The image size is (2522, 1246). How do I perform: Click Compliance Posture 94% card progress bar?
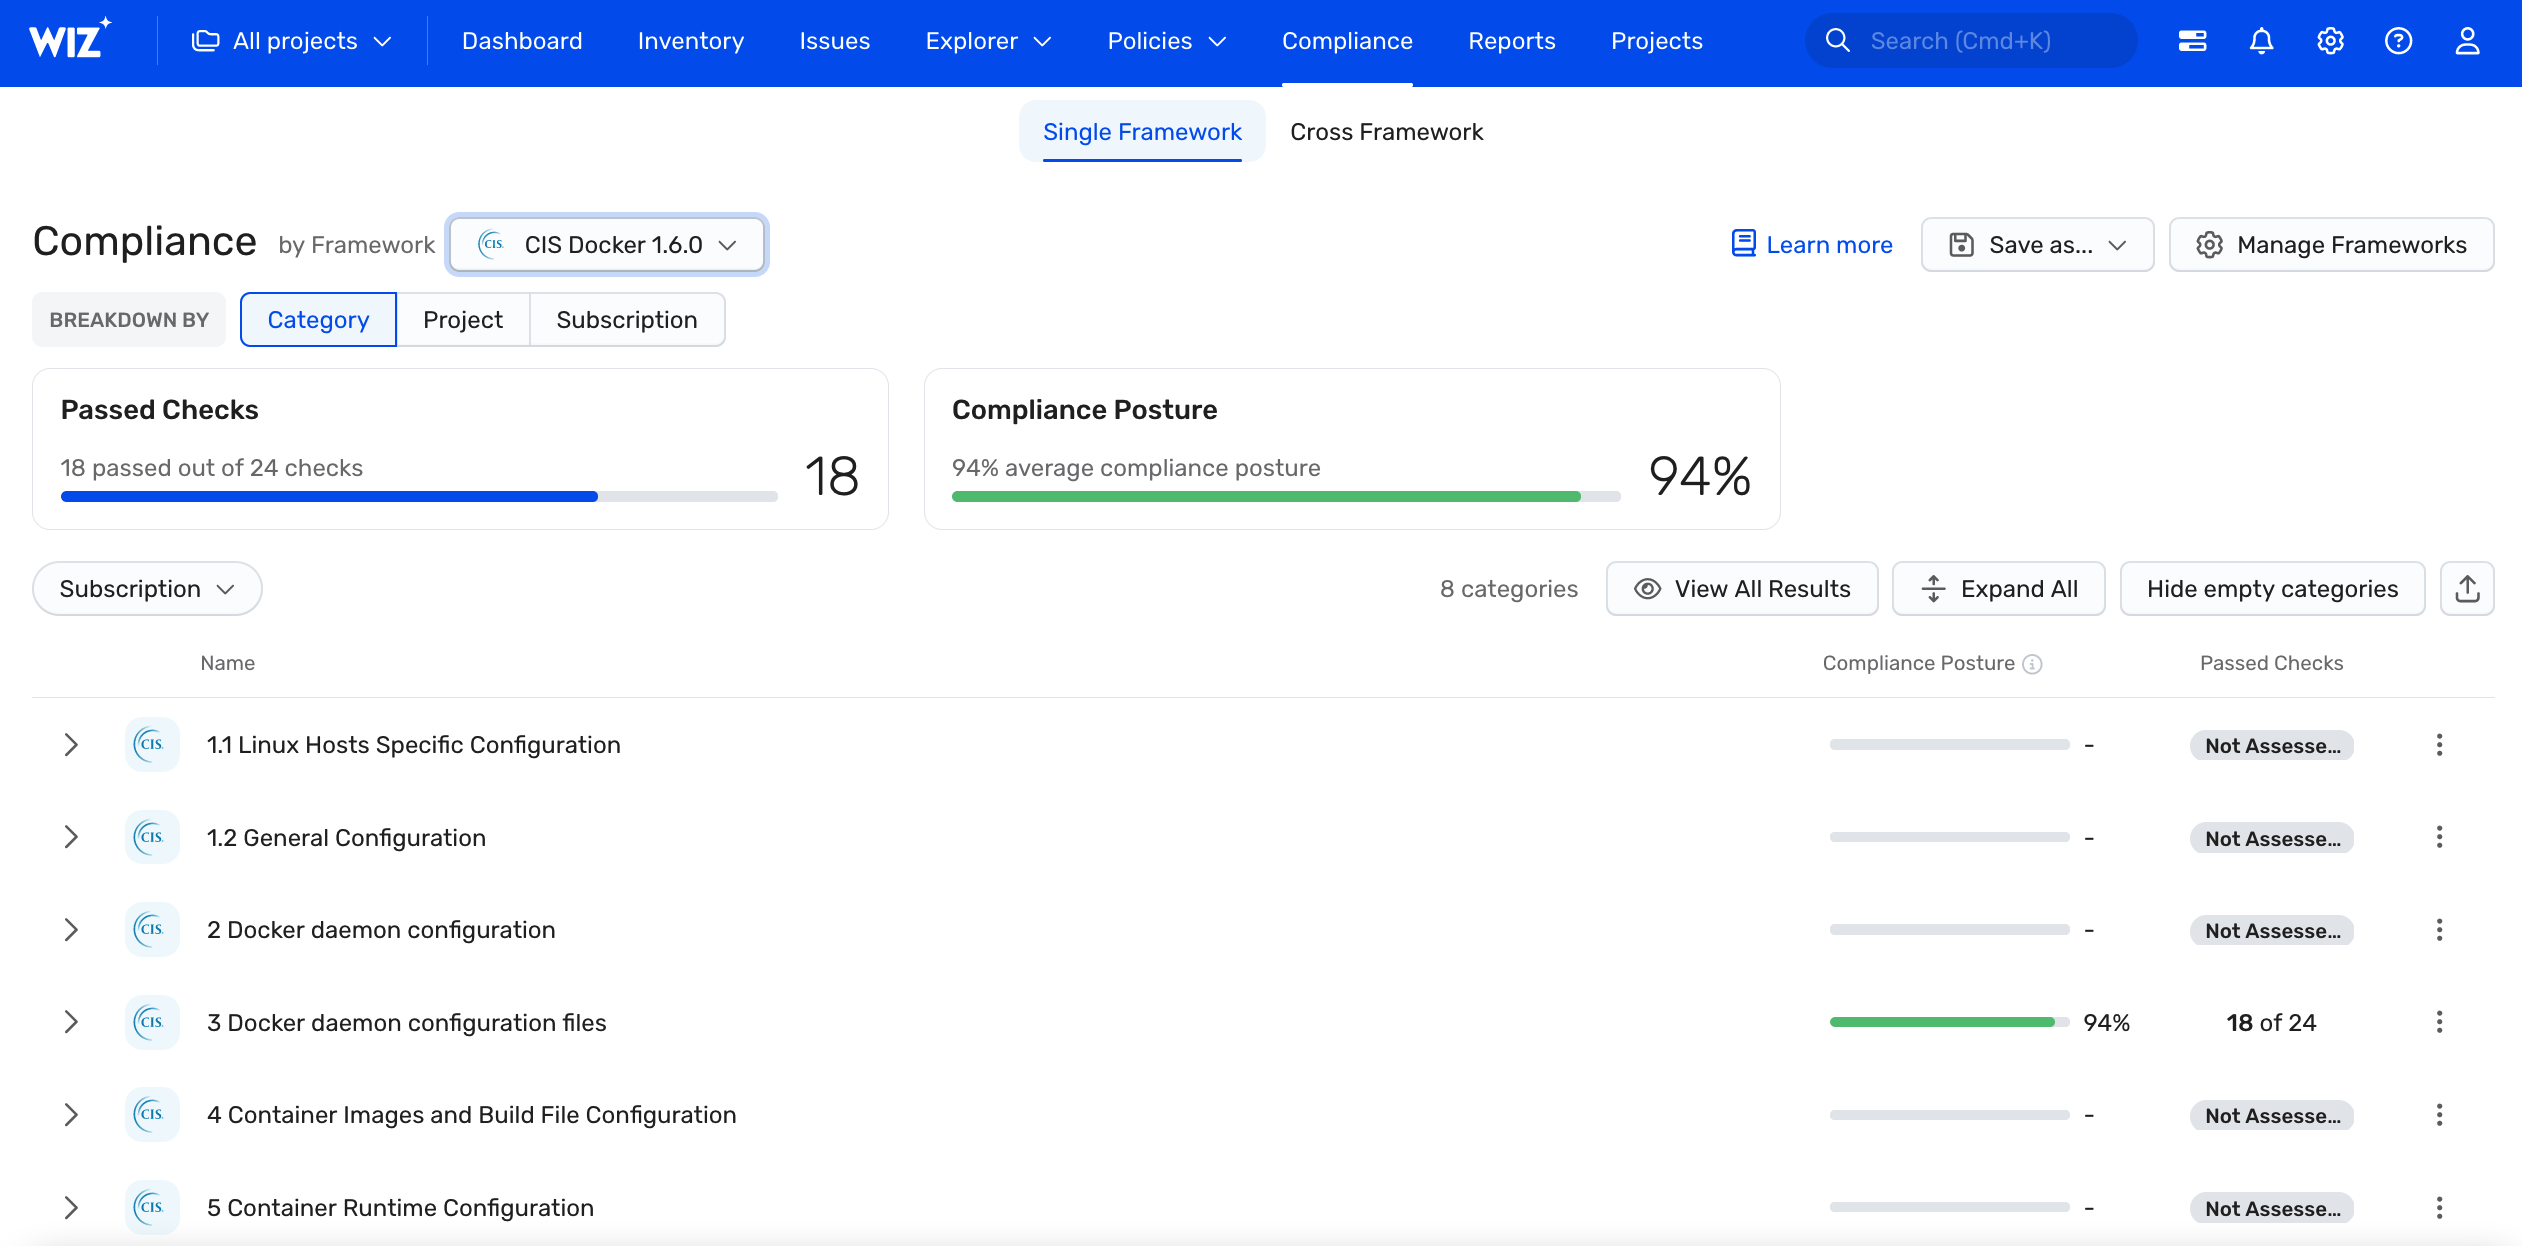coord(1286,497)
